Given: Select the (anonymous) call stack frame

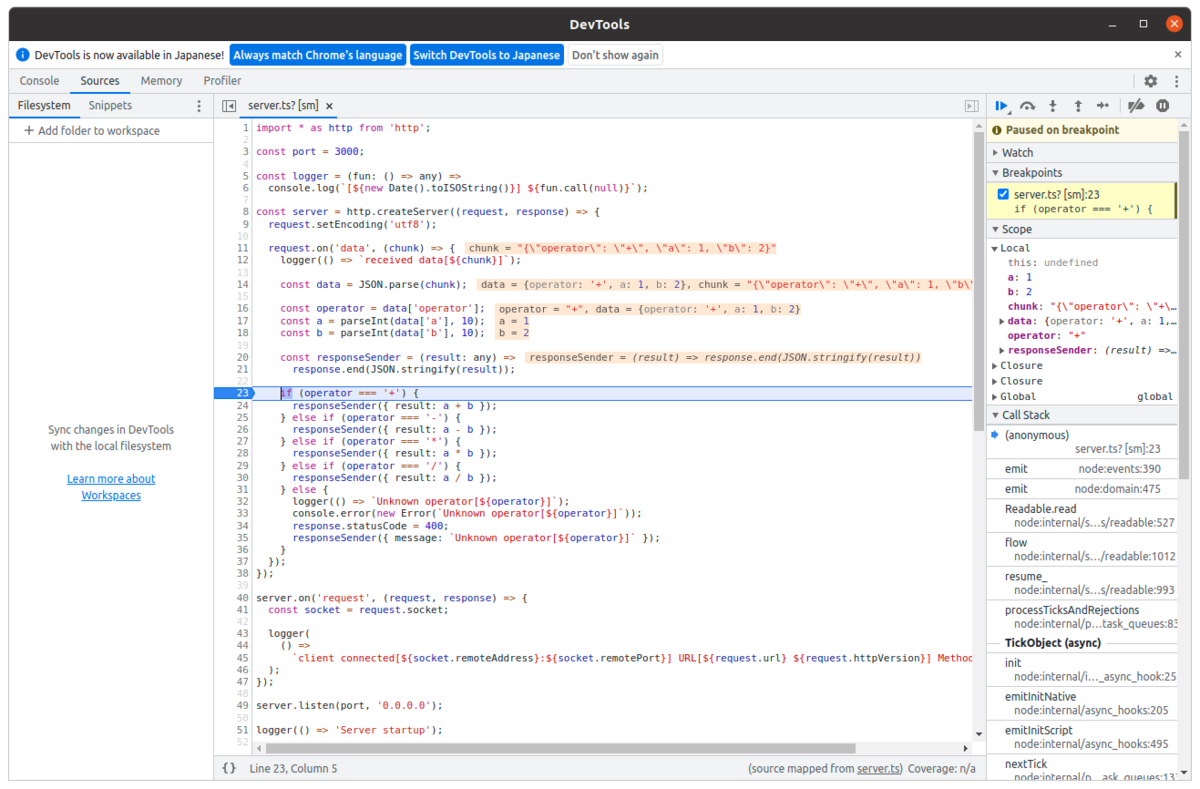Looking at the screenshot, I should [x=1082, y=442].
